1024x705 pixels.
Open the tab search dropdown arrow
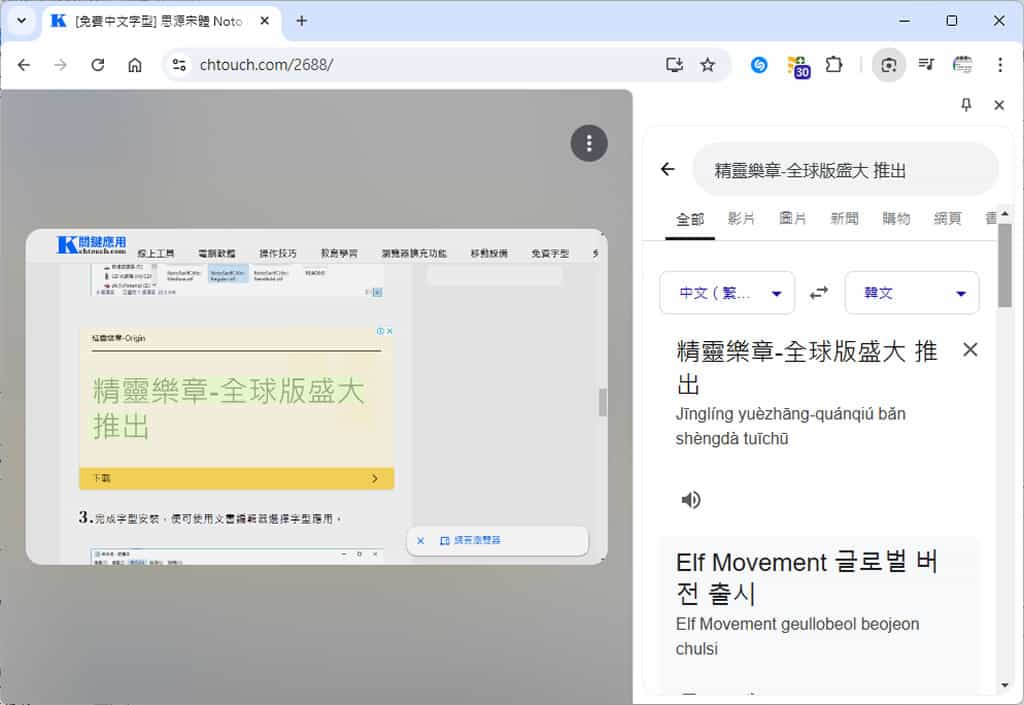22,21
